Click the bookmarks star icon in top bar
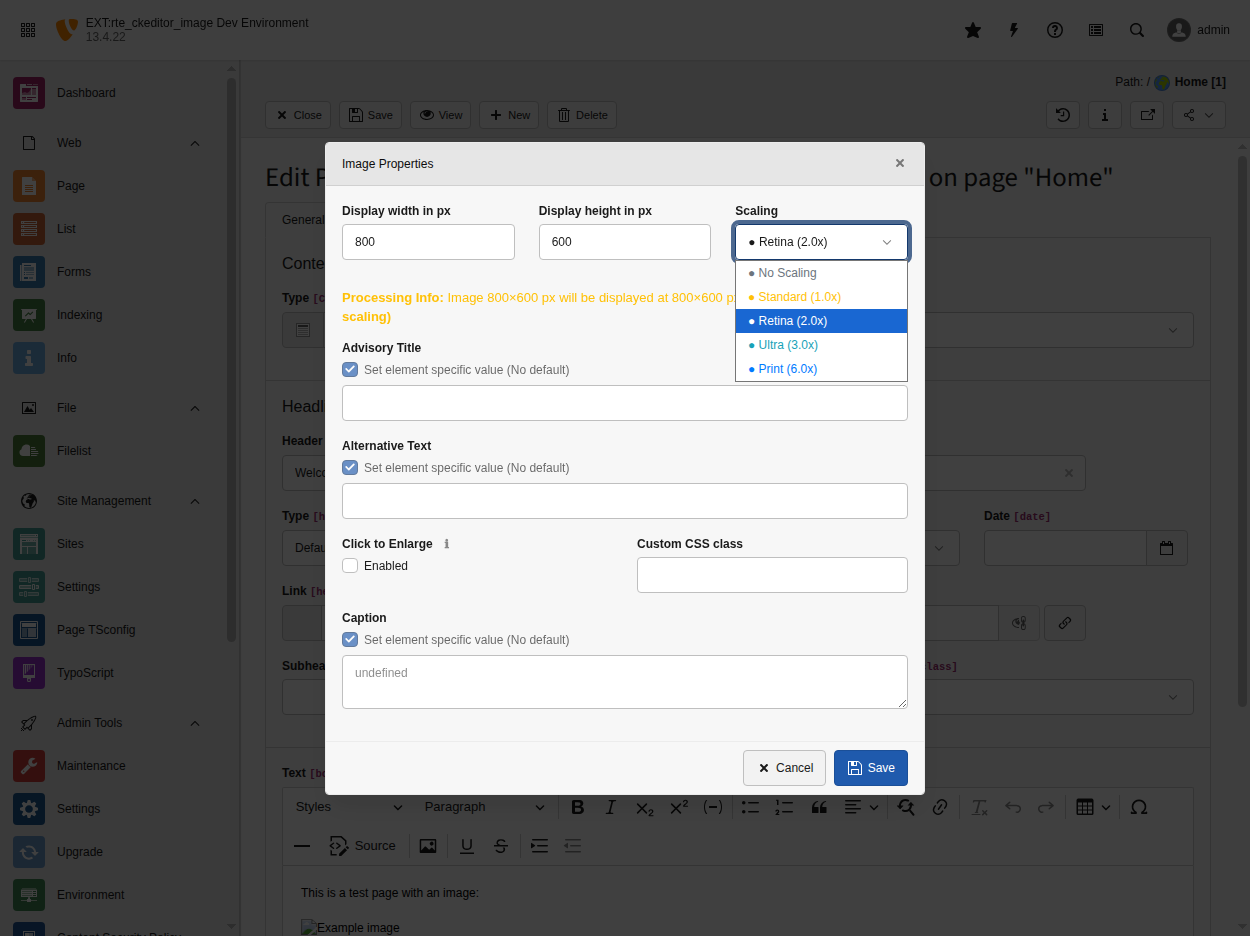The height and width of the screenshot is (936, 1250). click(972, 30)
